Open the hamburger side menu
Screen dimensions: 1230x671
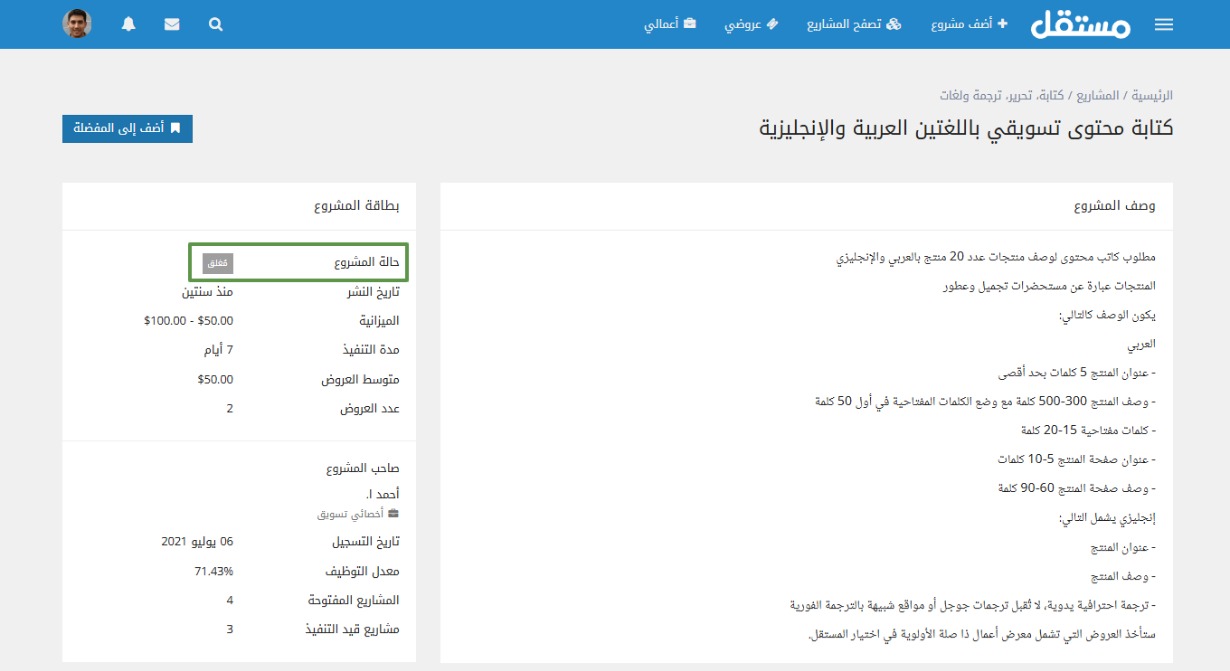[x=1164, y=25]
